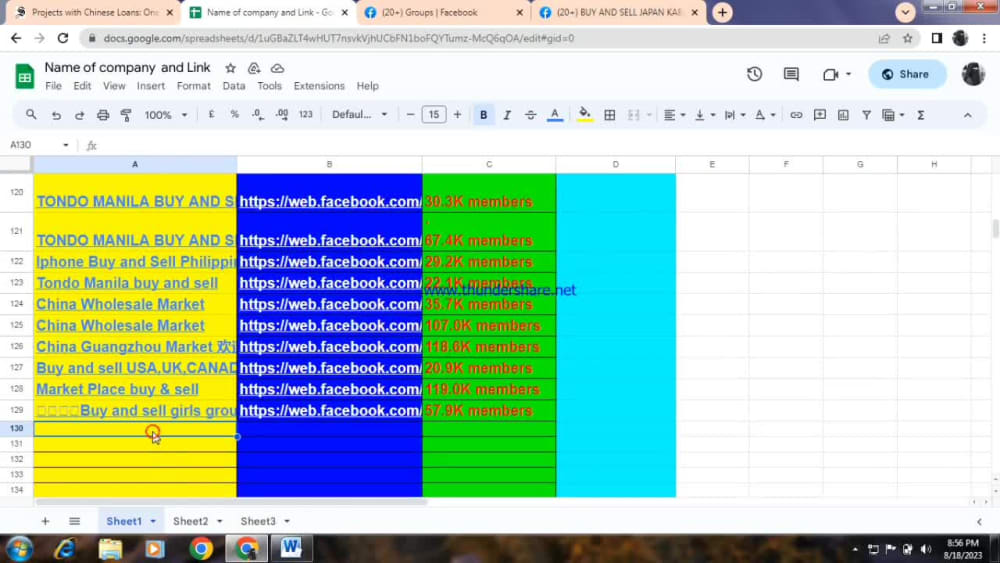Open the name box dropdown

tap(65, 145)
